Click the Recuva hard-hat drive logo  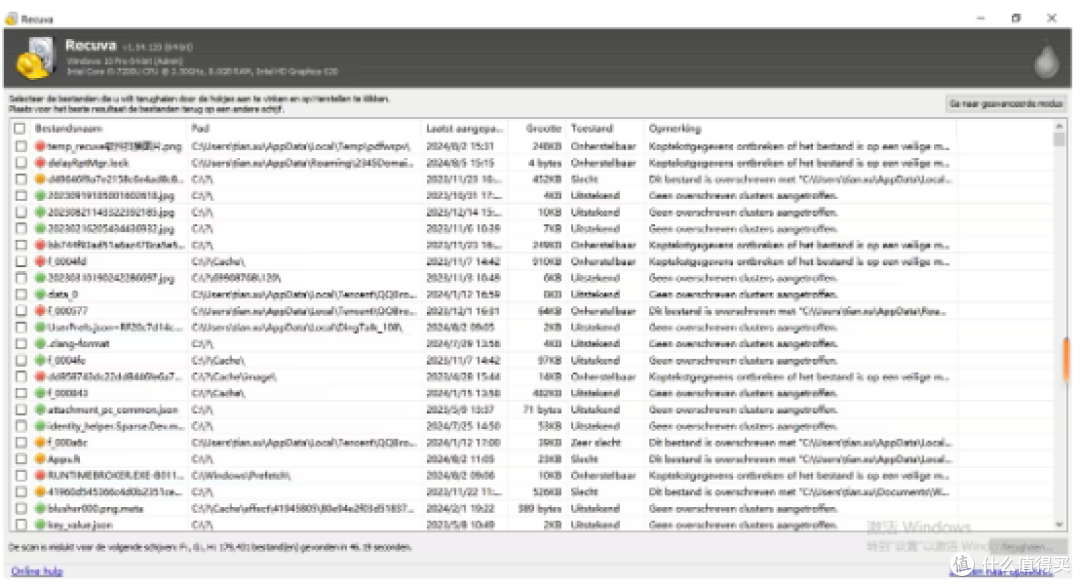[x=35, y=58]
